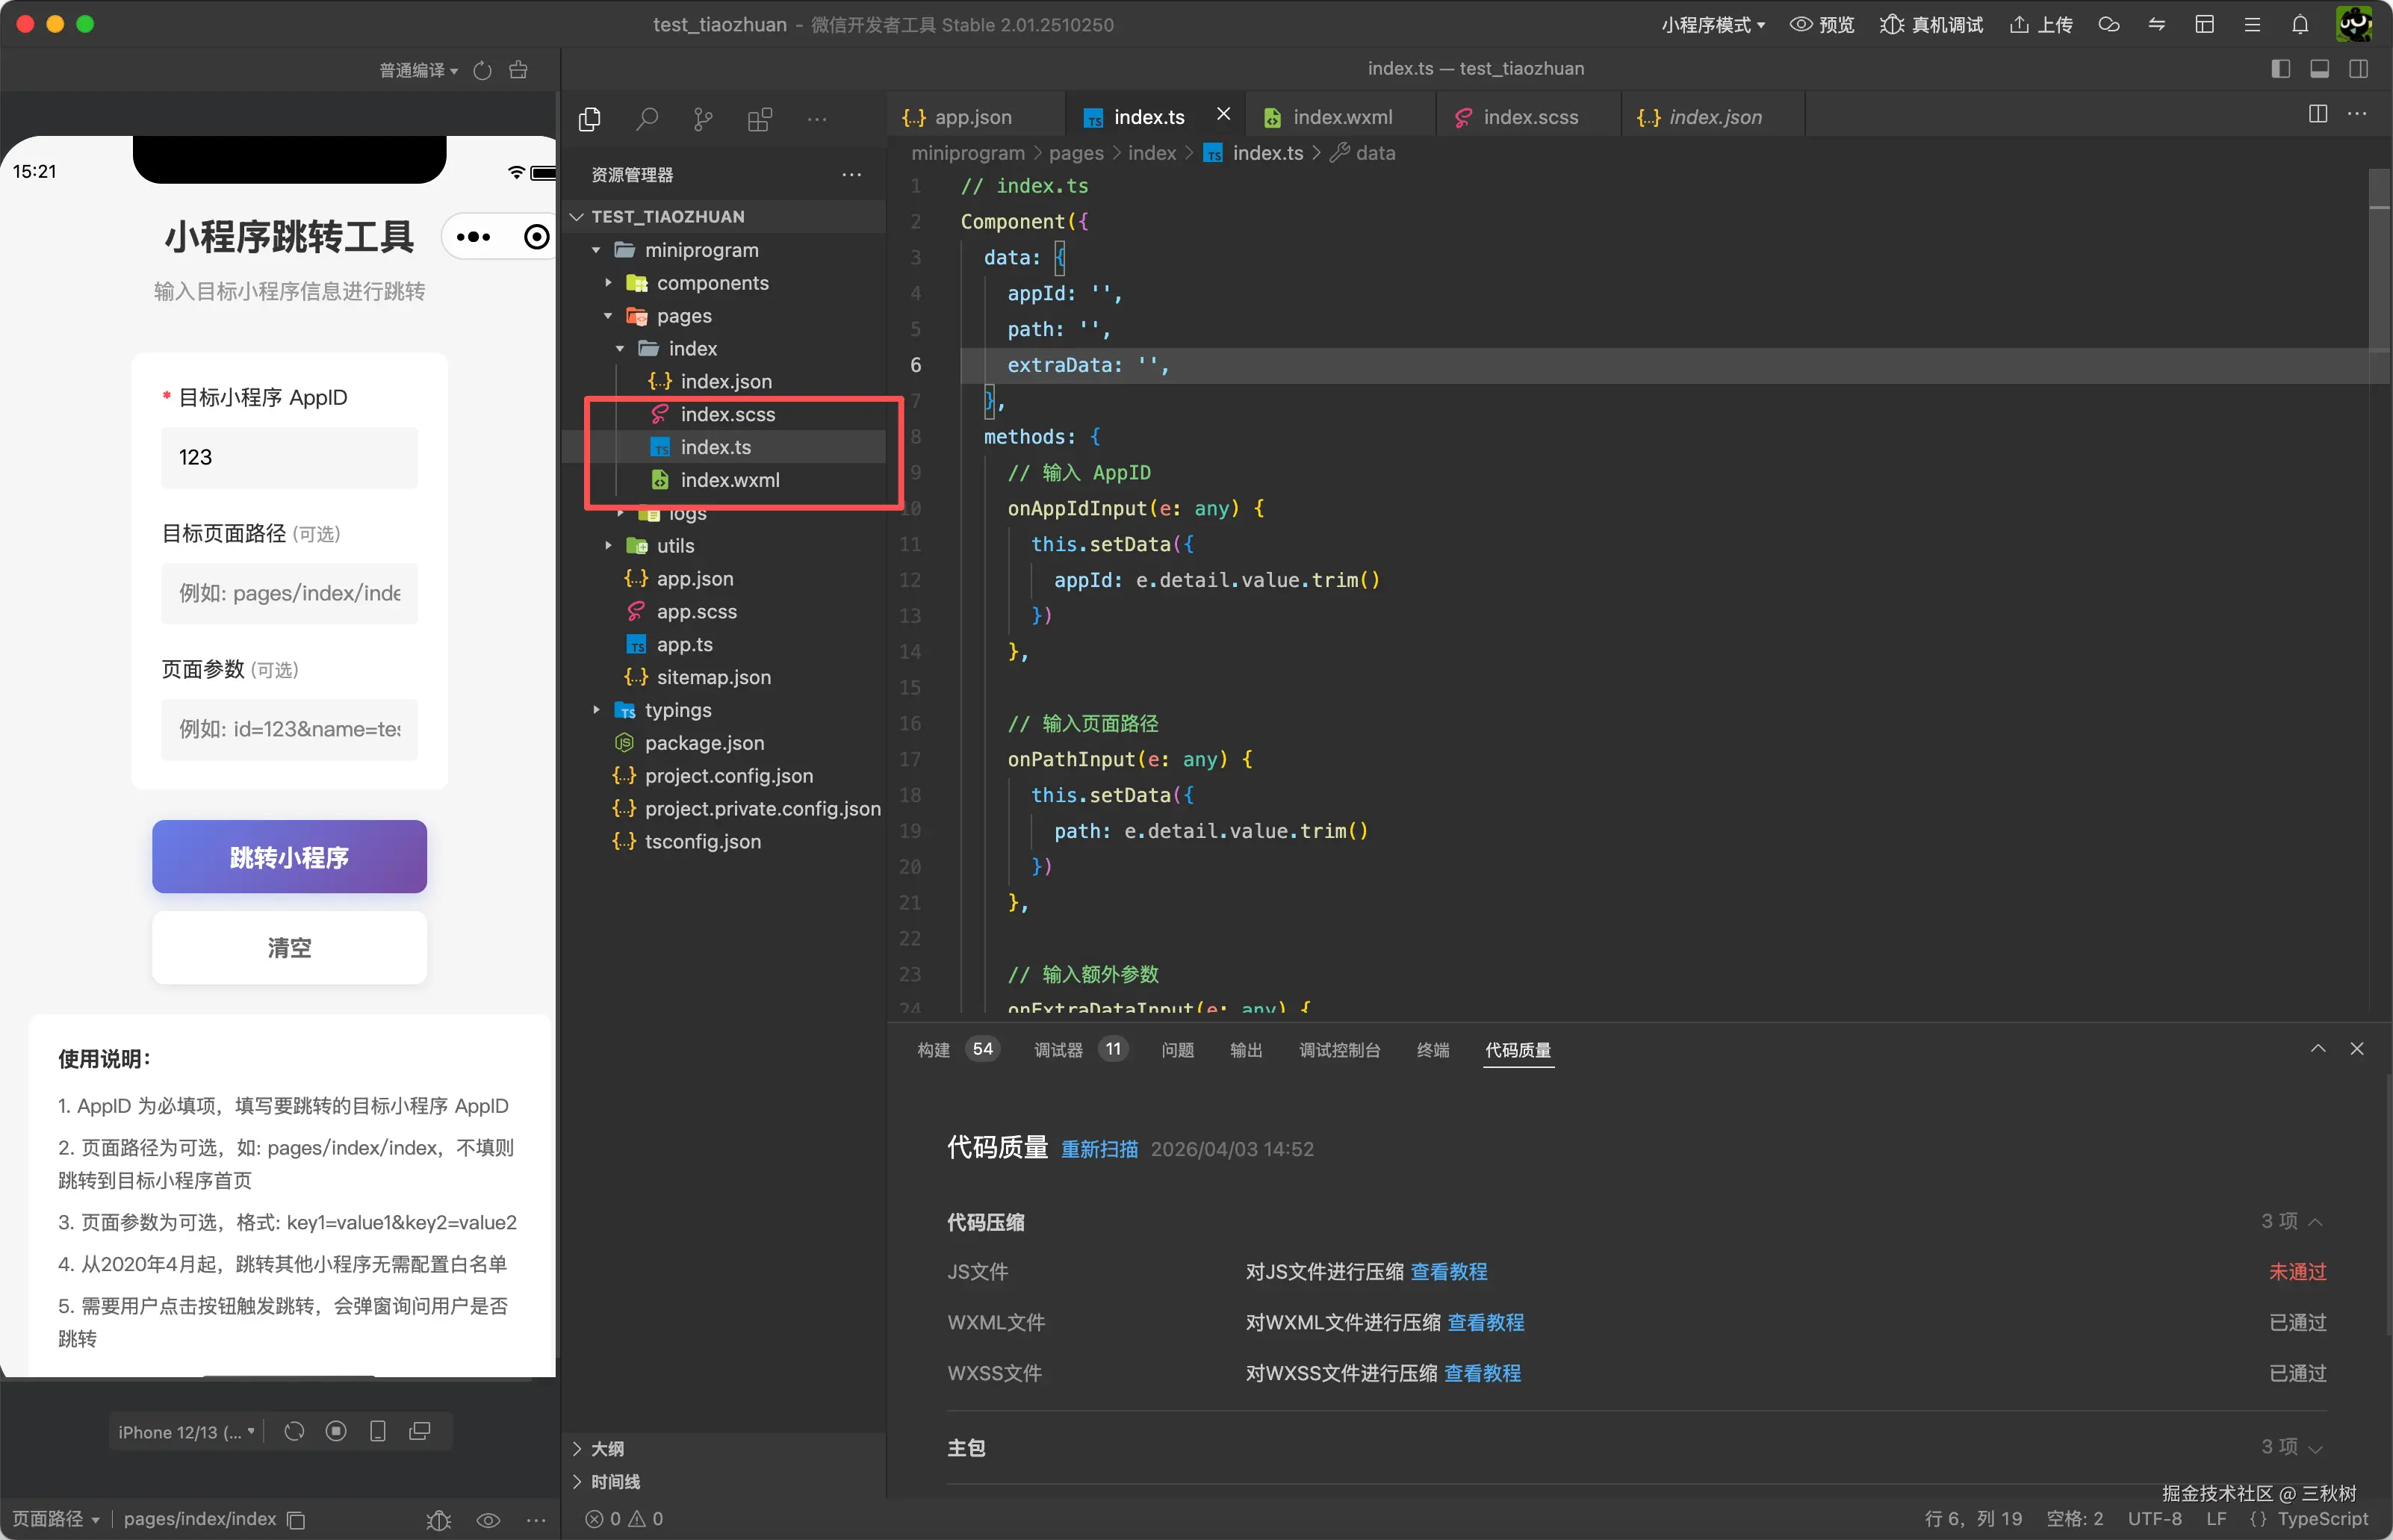Toggle the left sidebar layout button
Image resolution: width=2393 pixels, height=1540 pixels.
(2280, 69)
